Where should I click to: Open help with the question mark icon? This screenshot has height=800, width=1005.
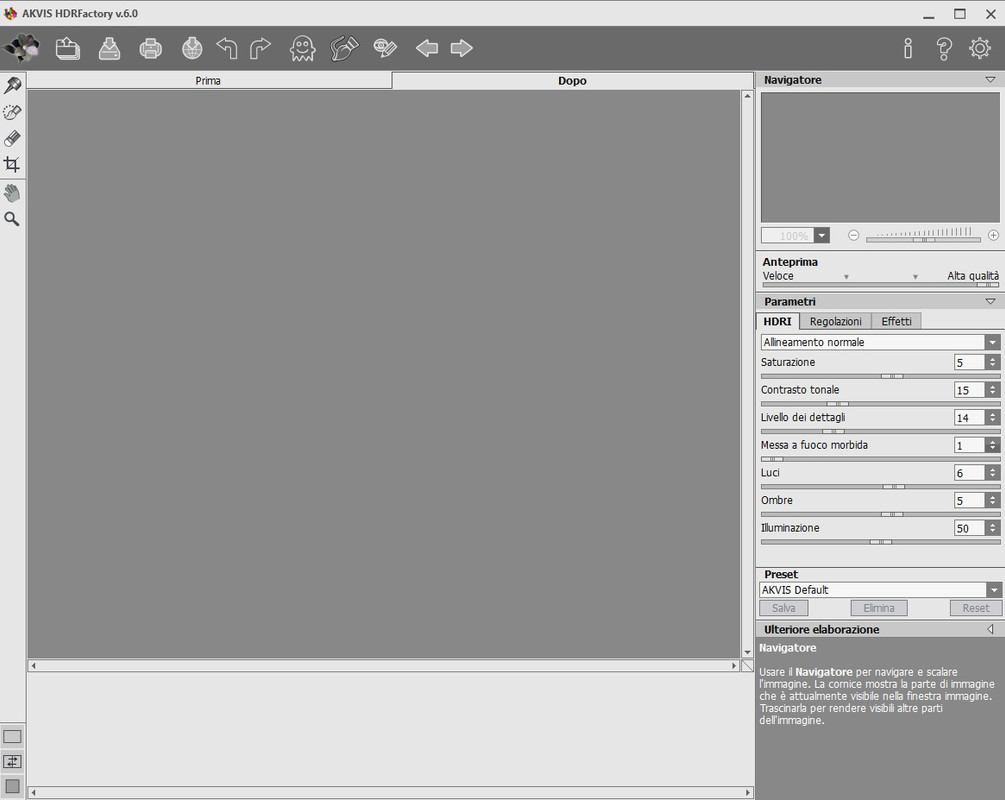(x=943, y=48)
